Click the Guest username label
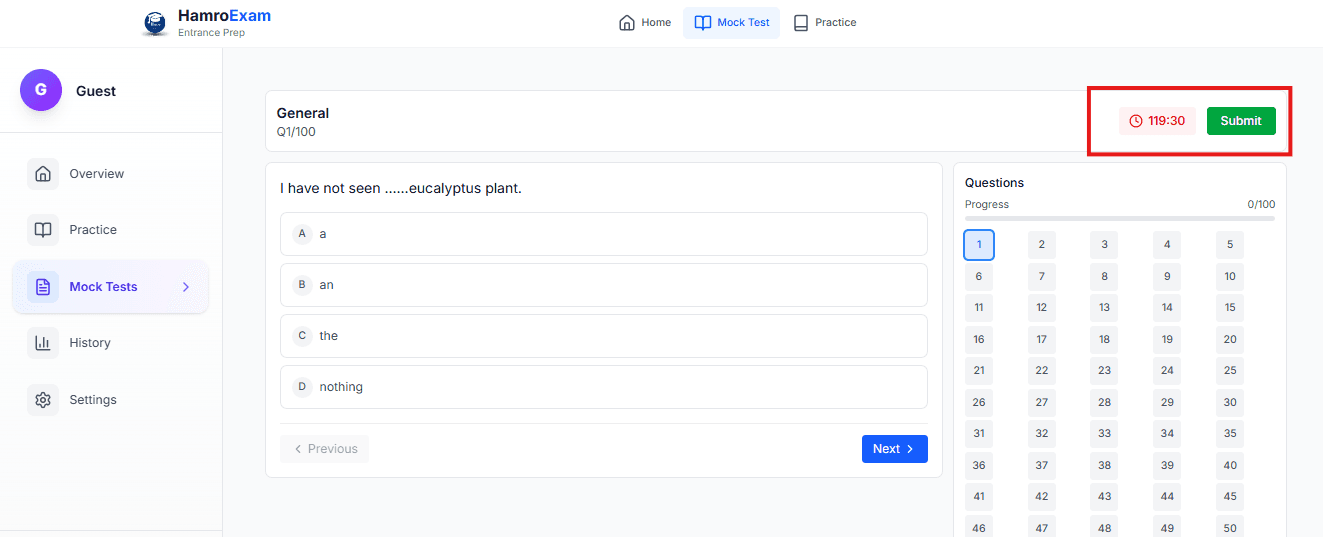The image size is (1323, 537). click(x=96, y=91)
